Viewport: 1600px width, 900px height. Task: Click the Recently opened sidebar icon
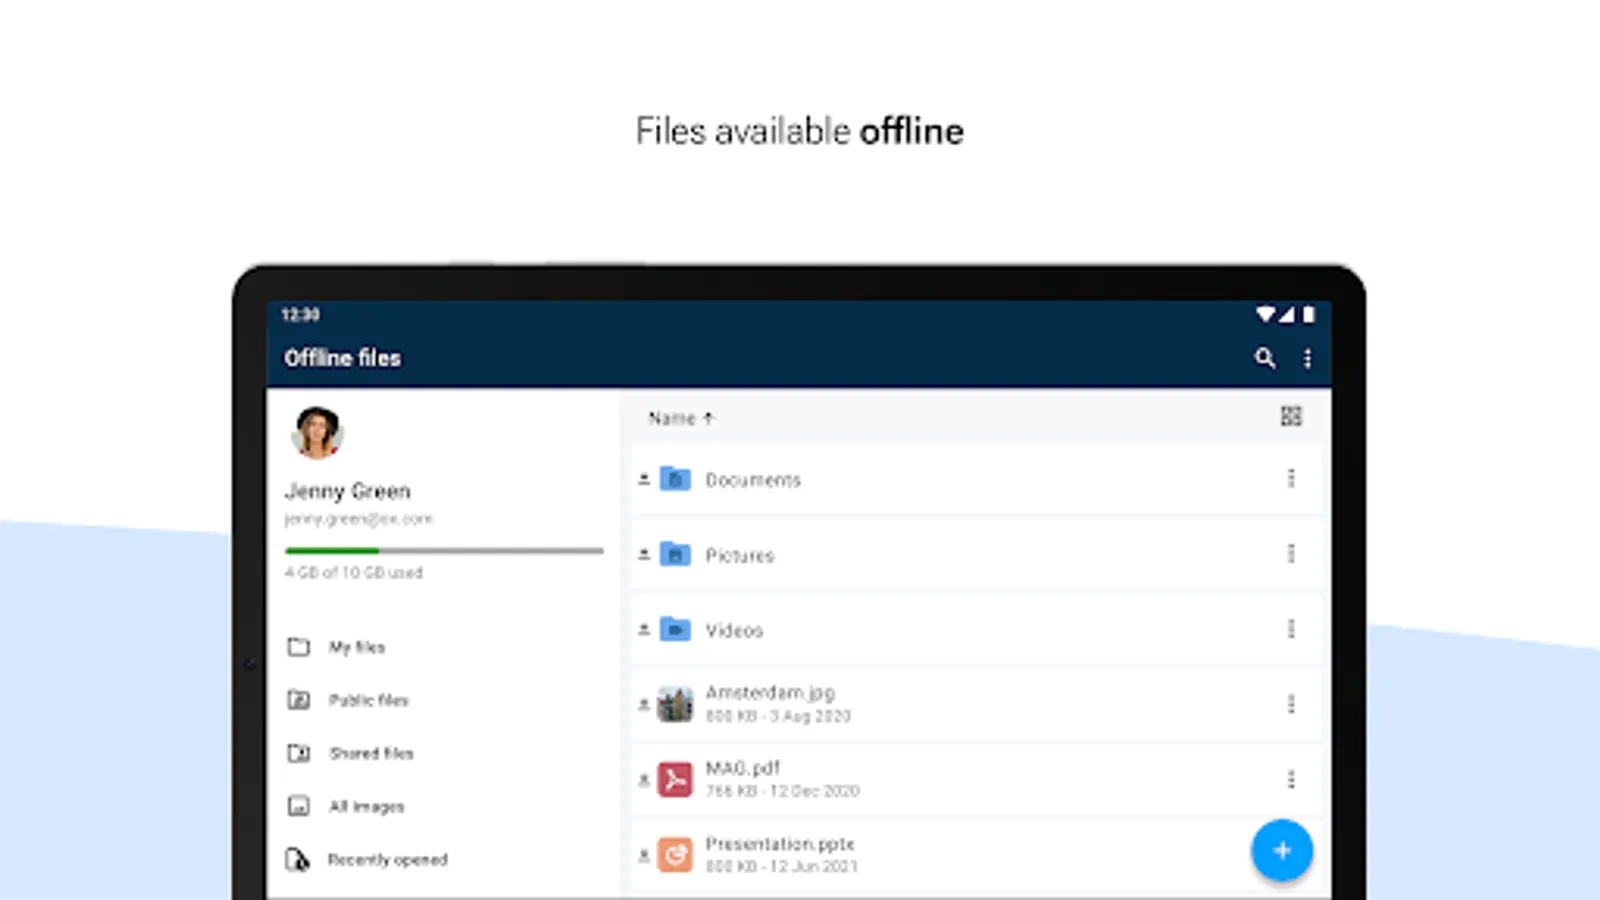click(x=298, y=859)
